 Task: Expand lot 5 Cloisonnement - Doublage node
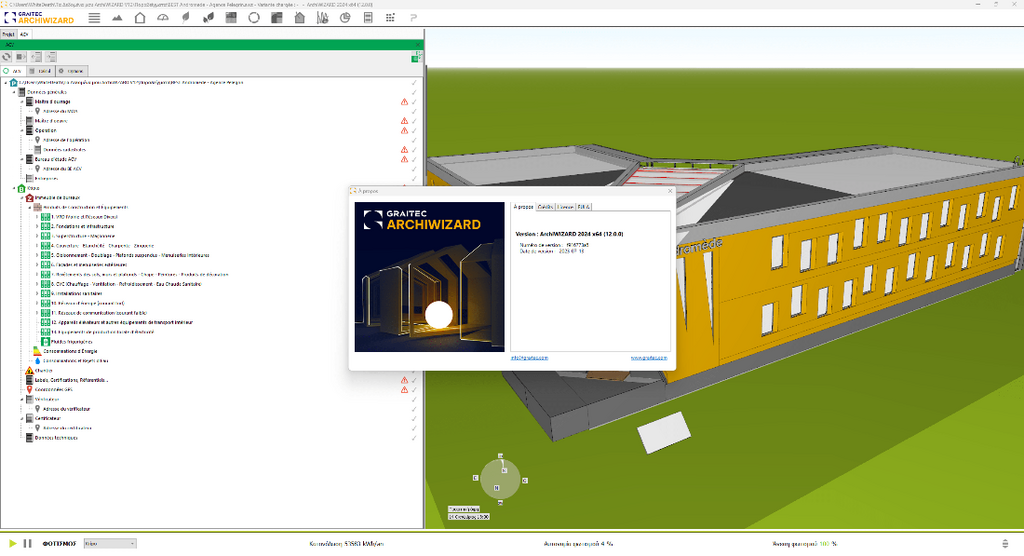click(37, 255)
